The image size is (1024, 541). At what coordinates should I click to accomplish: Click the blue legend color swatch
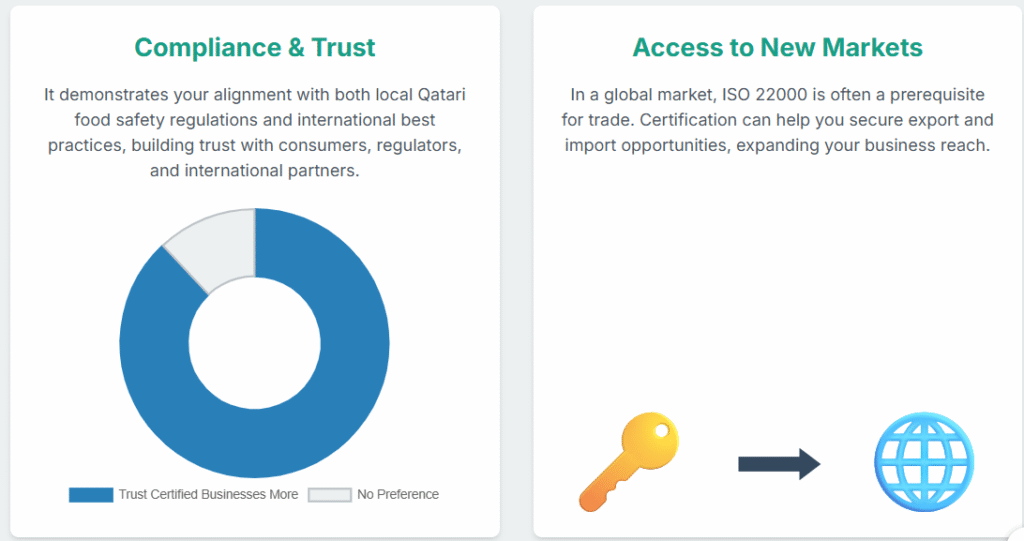pyautogui.click(x=90, y=494)
